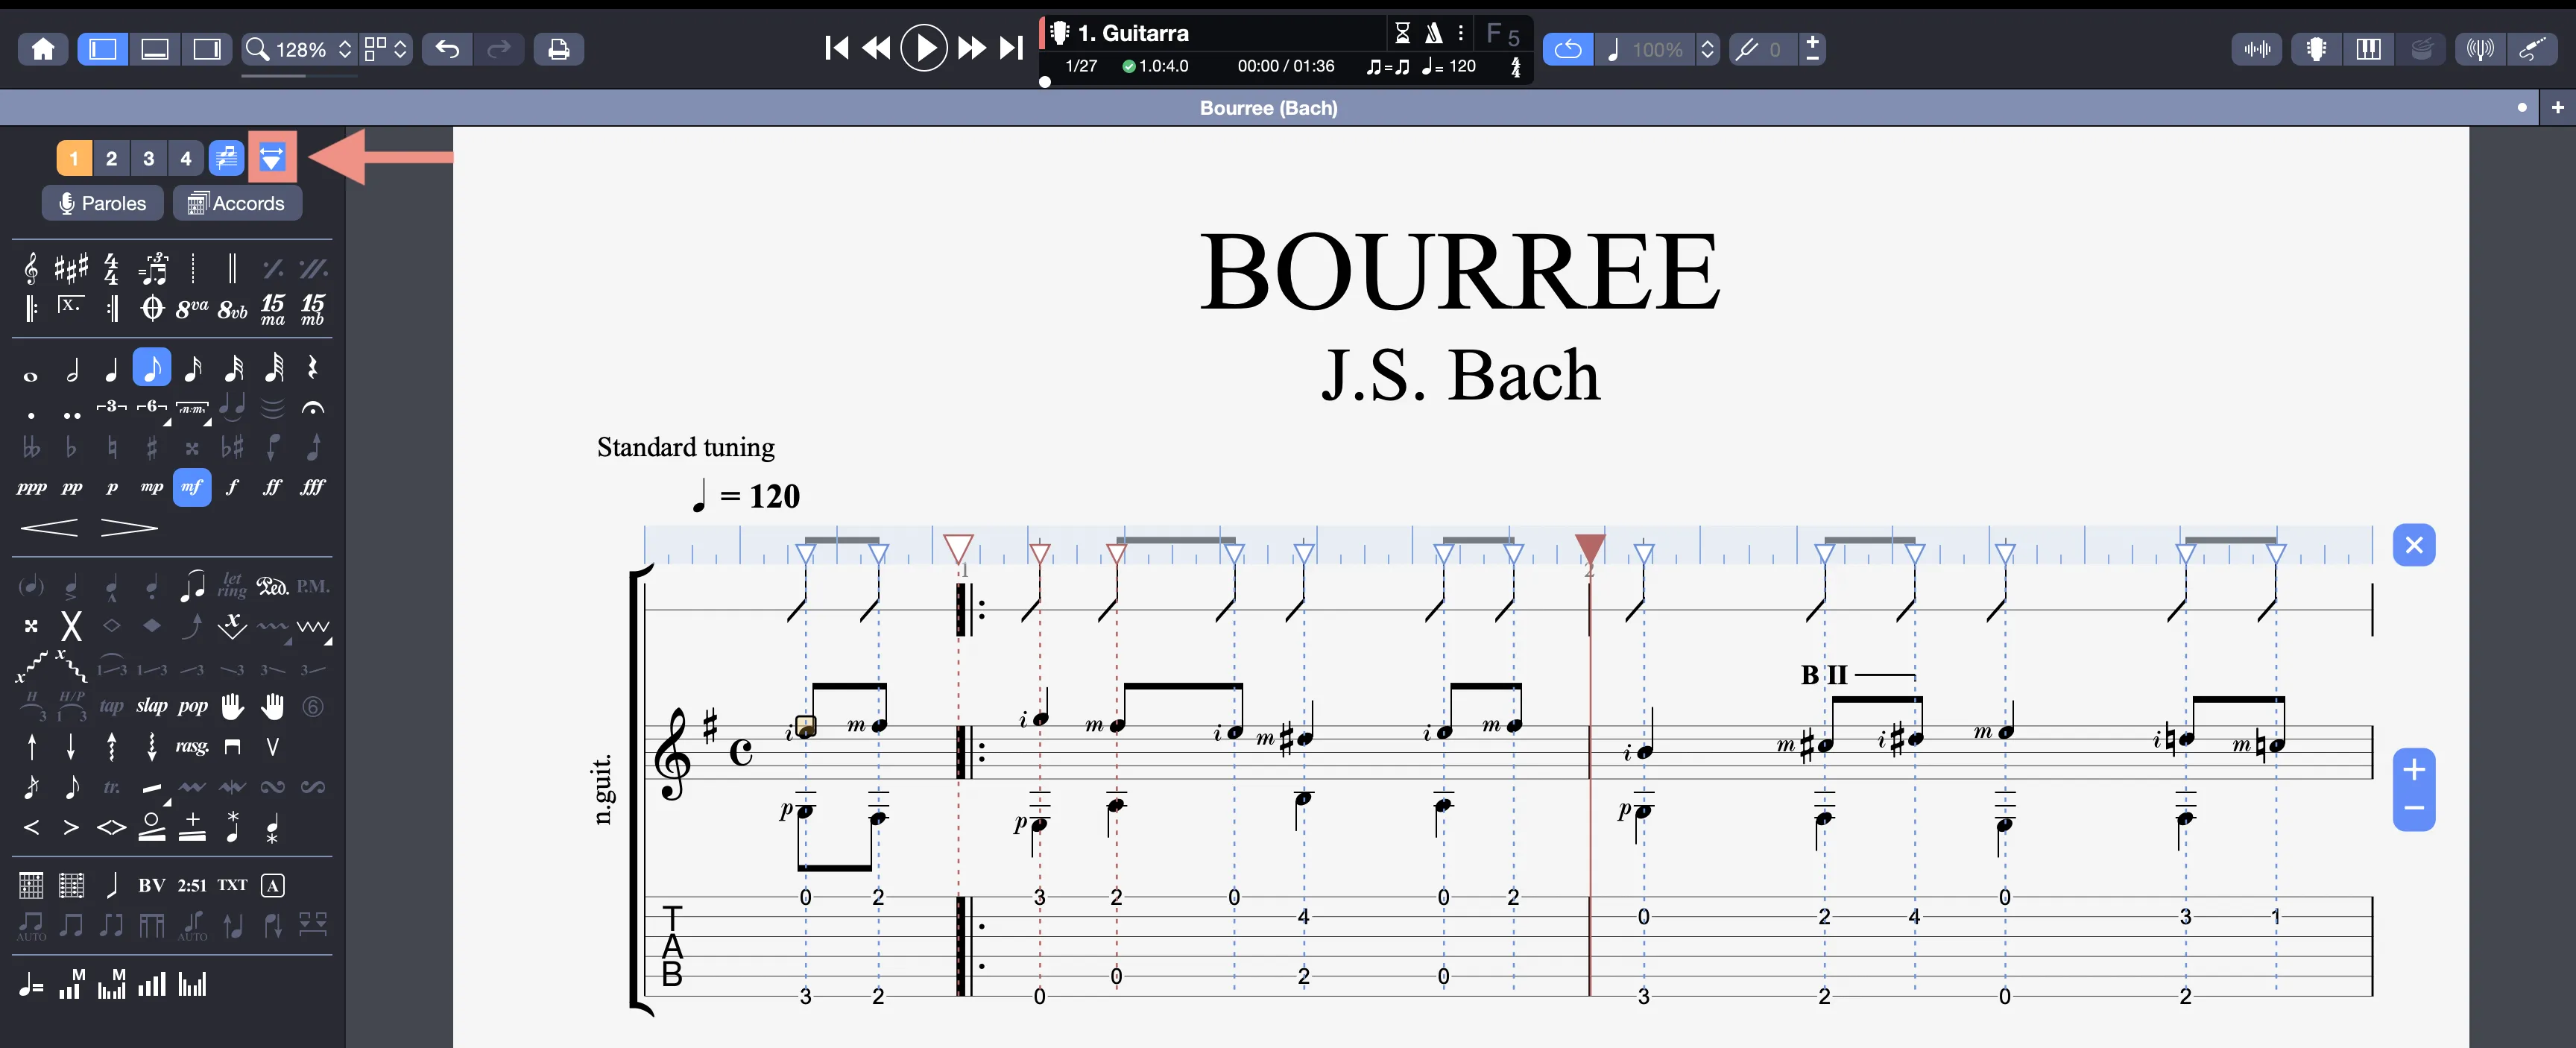Open the view layout dropdown
Image resolution: width=2576 pixels, height=1048 pixels.
pyautogui.click(x=386, y=49)
